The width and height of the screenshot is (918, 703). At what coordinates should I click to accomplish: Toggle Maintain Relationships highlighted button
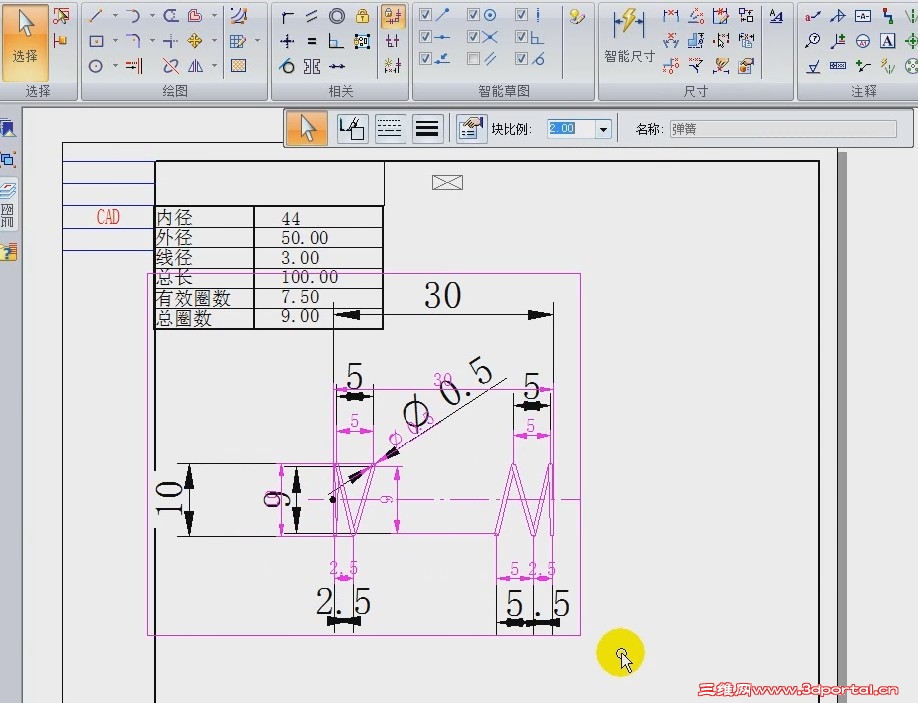pyautogui.click(x=393, y=16)
